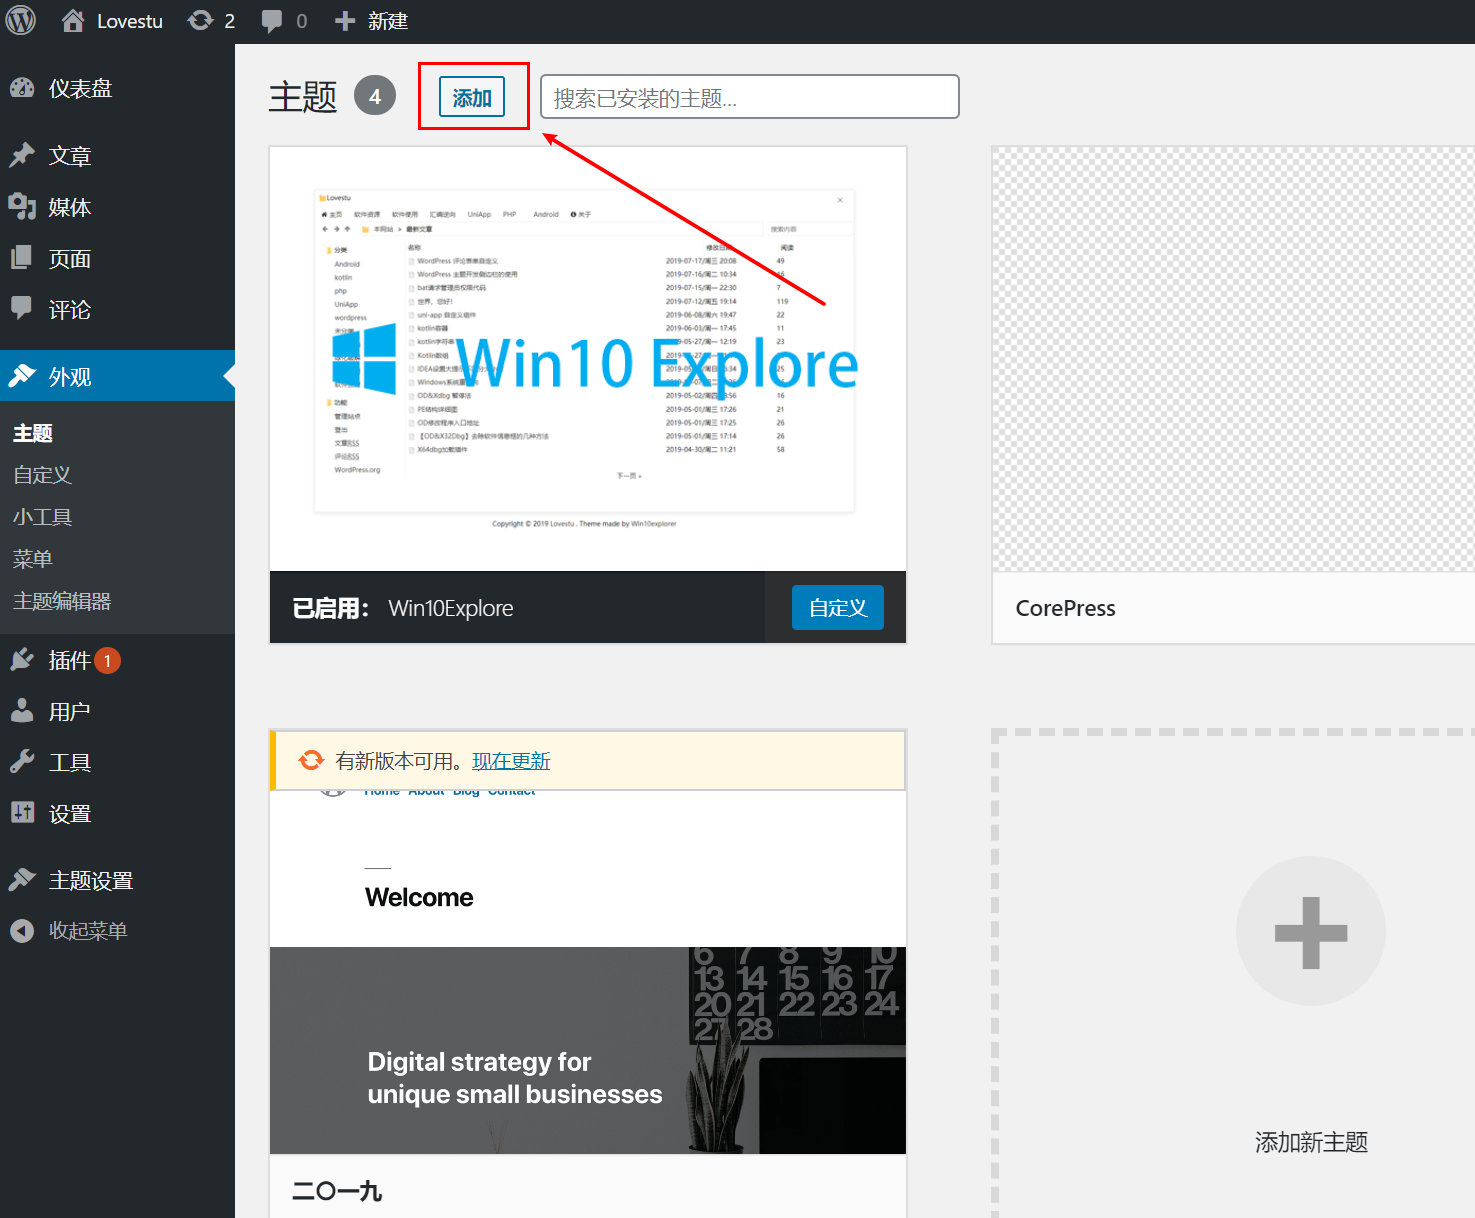Click the plug icon for 插件
The height and width of the screenshot is (1218, 1475).
coord(22,660)
